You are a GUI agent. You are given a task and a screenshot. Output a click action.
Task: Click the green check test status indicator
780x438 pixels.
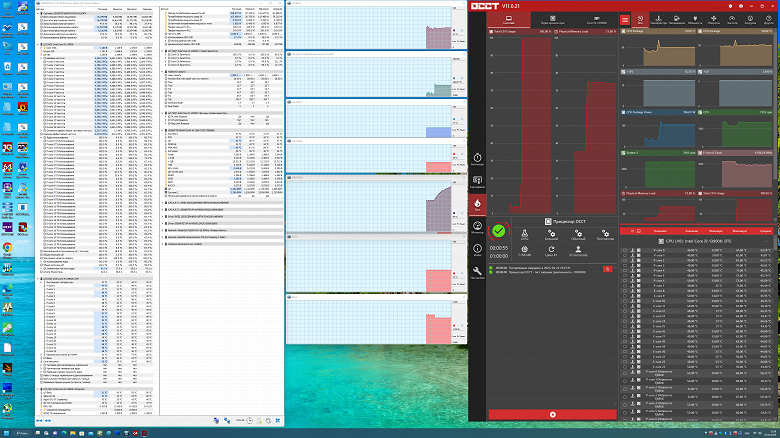(x=498, y=231)
